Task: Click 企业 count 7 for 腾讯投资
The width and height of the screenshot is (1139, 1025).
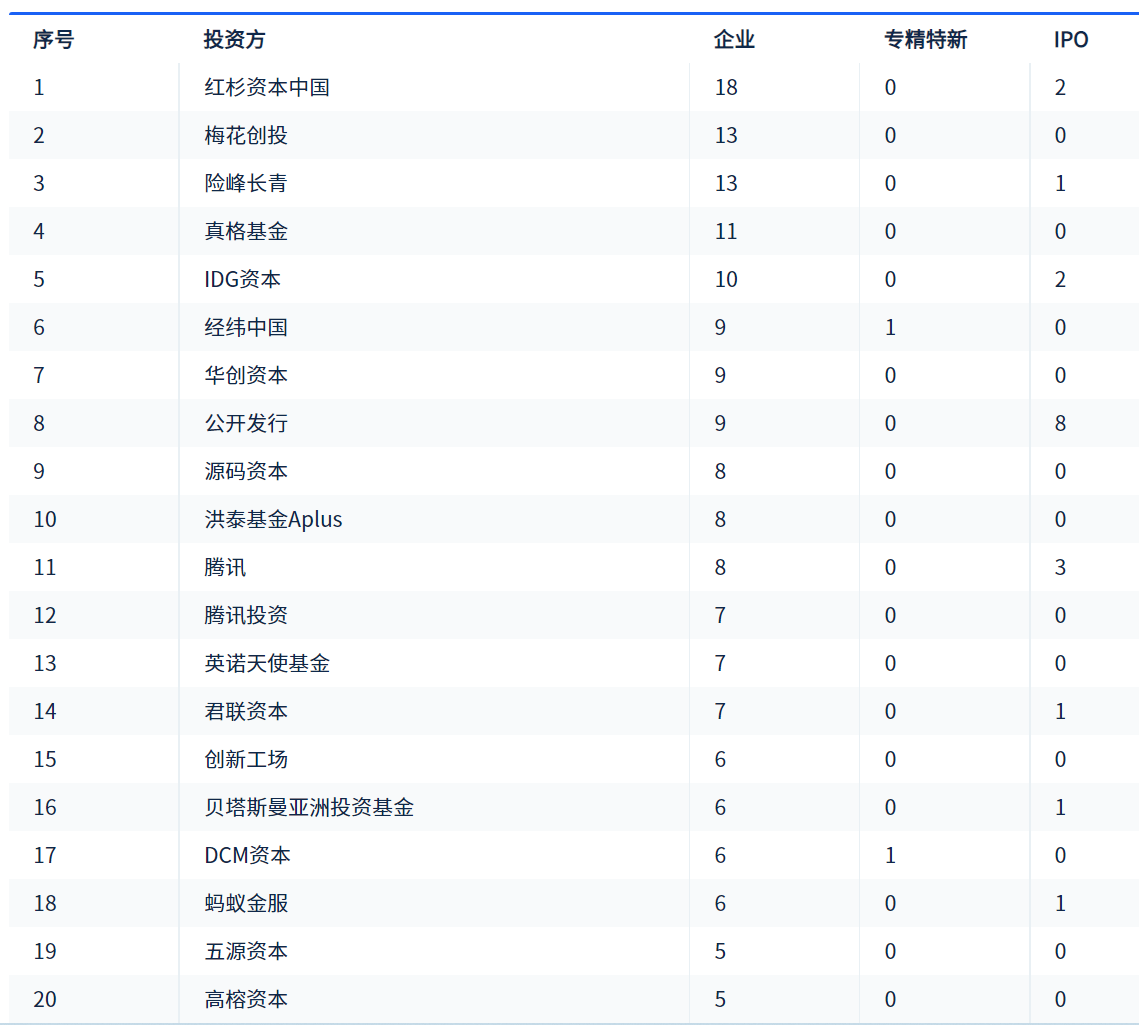Action: 720,615
